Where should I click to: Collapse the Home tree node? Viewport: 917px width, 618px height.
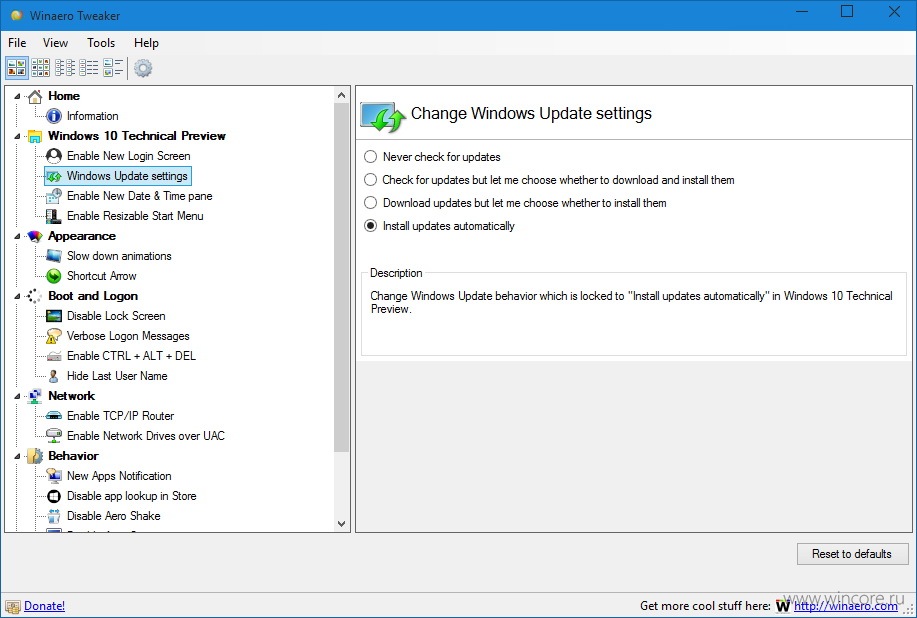17,96
